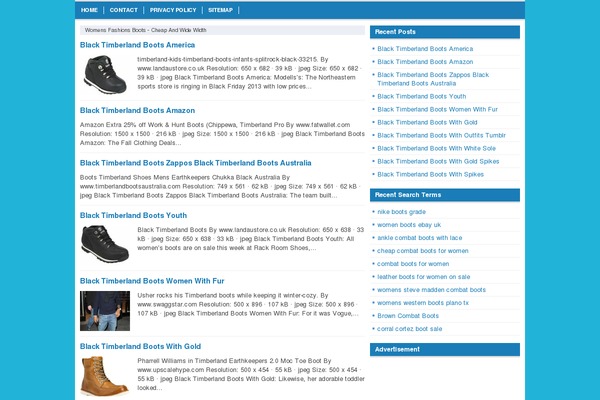Click the Recent Posts sidebar heading

[x=445, y=32]
